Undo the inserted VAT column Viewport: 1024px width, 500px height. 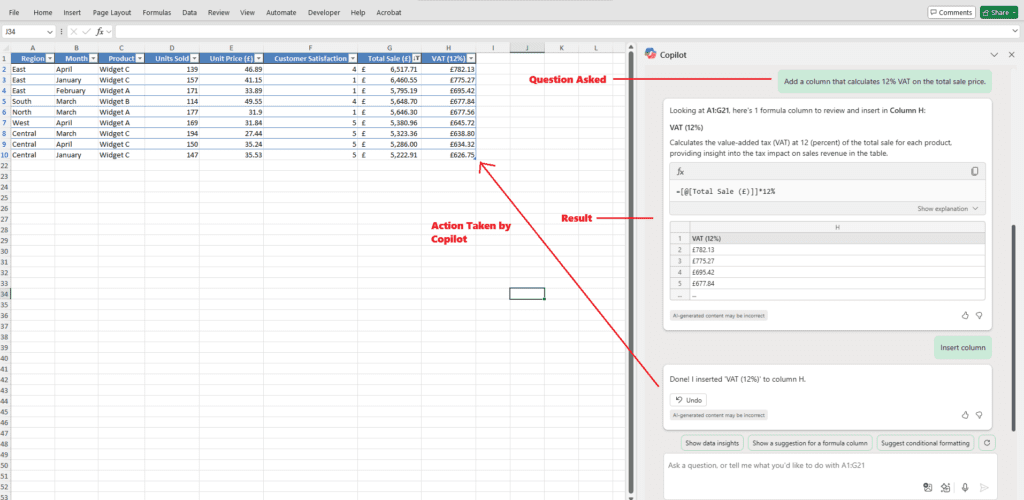(x=688, y=400)
